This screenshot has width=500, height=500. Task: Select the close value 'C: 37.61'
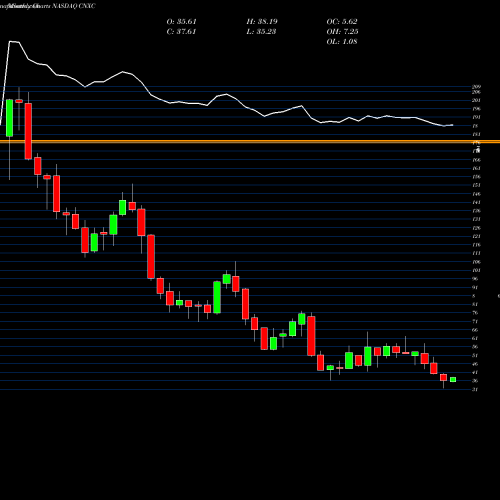(181, 32)
